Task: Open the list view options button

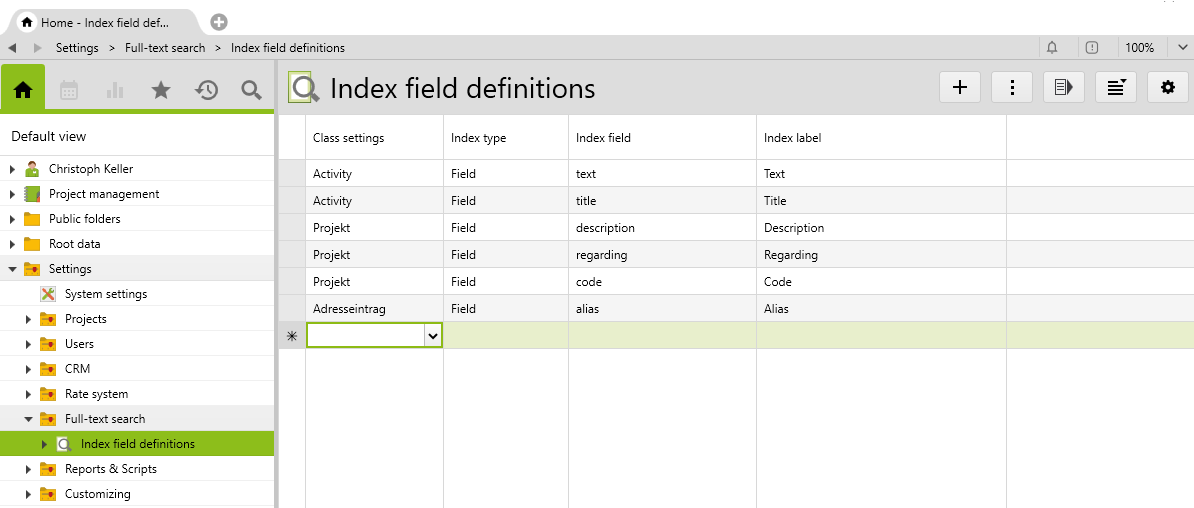Action: [1116, 87]
